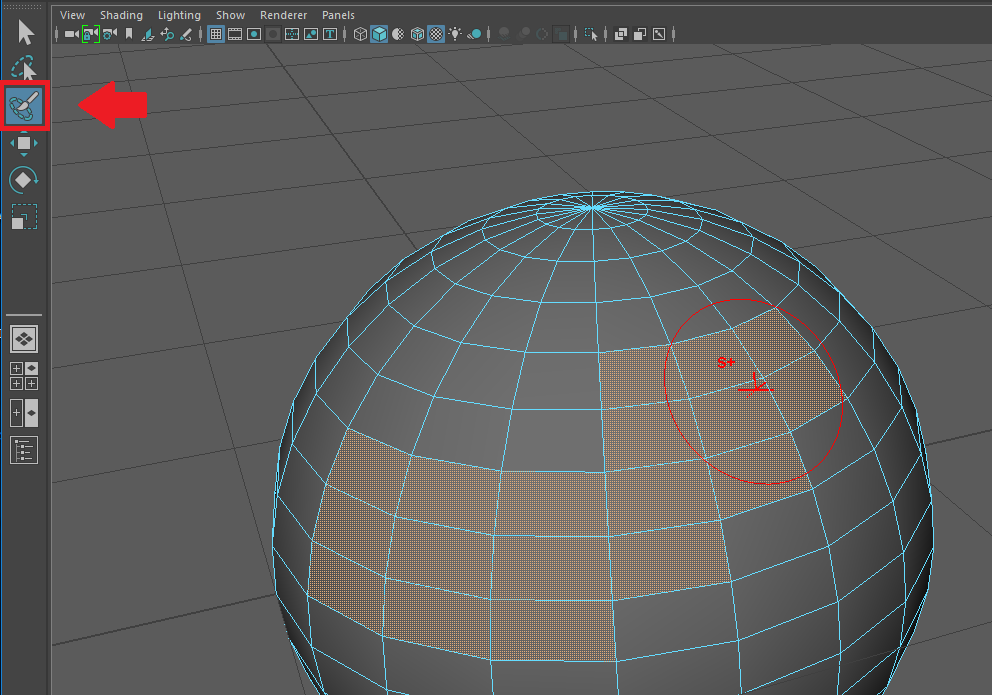Viewport: 992px width, 695px height.
Task: Switch to the Rotate tool
Action: [24, 179]
